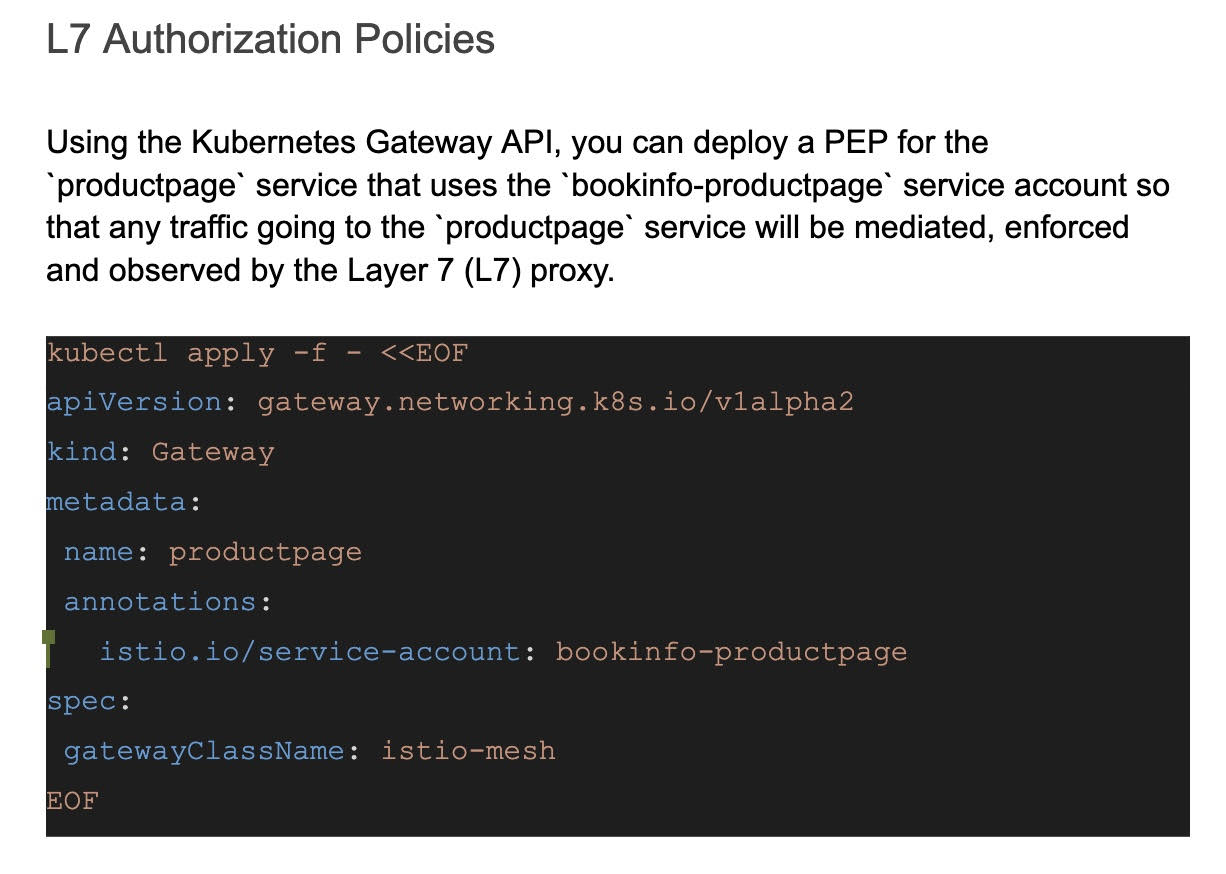Viewport: 1226px width, 874px height.
Task: Click the kubectl apply command line
Action: 257,353
